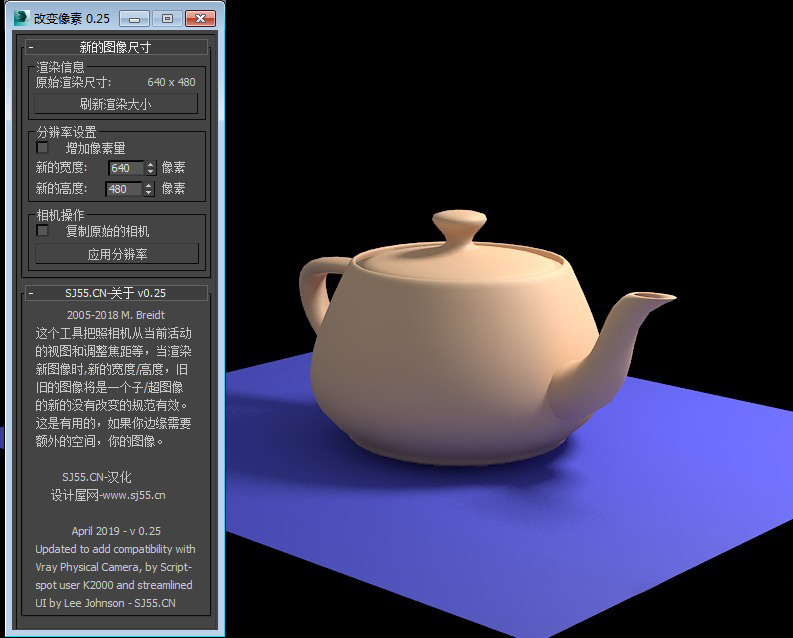Screen dimensions: 793x638
Task: Enable the 增加像素里 checkbox
Action: [x=42, y=148]
